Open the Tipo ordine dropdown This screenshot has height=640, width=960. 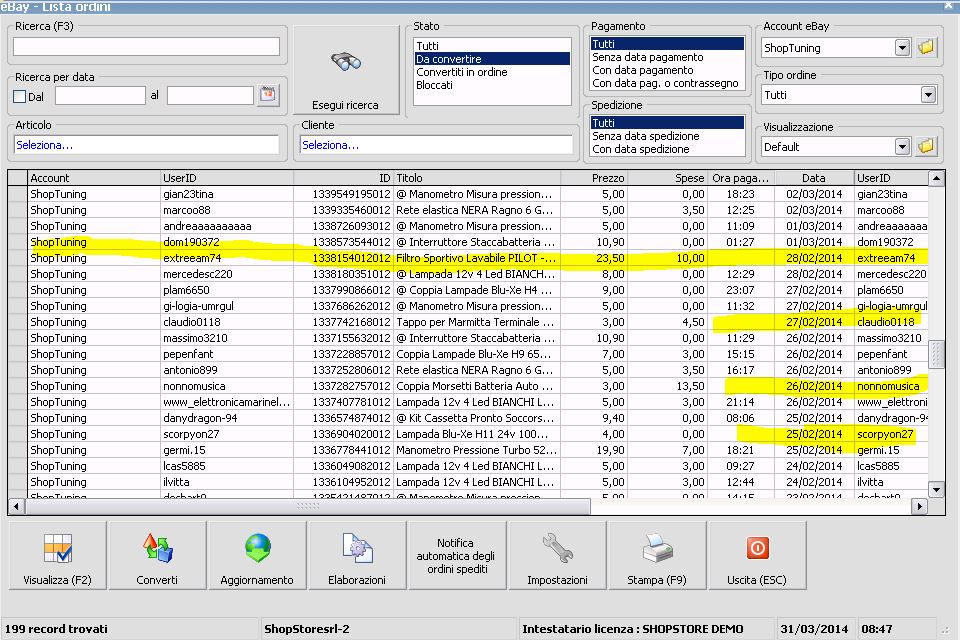[927, 96]
